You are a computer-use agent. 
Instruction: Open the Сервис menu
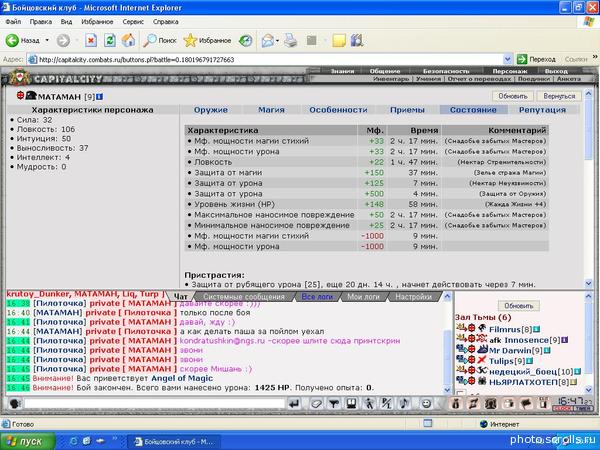[x=133, y=22]
